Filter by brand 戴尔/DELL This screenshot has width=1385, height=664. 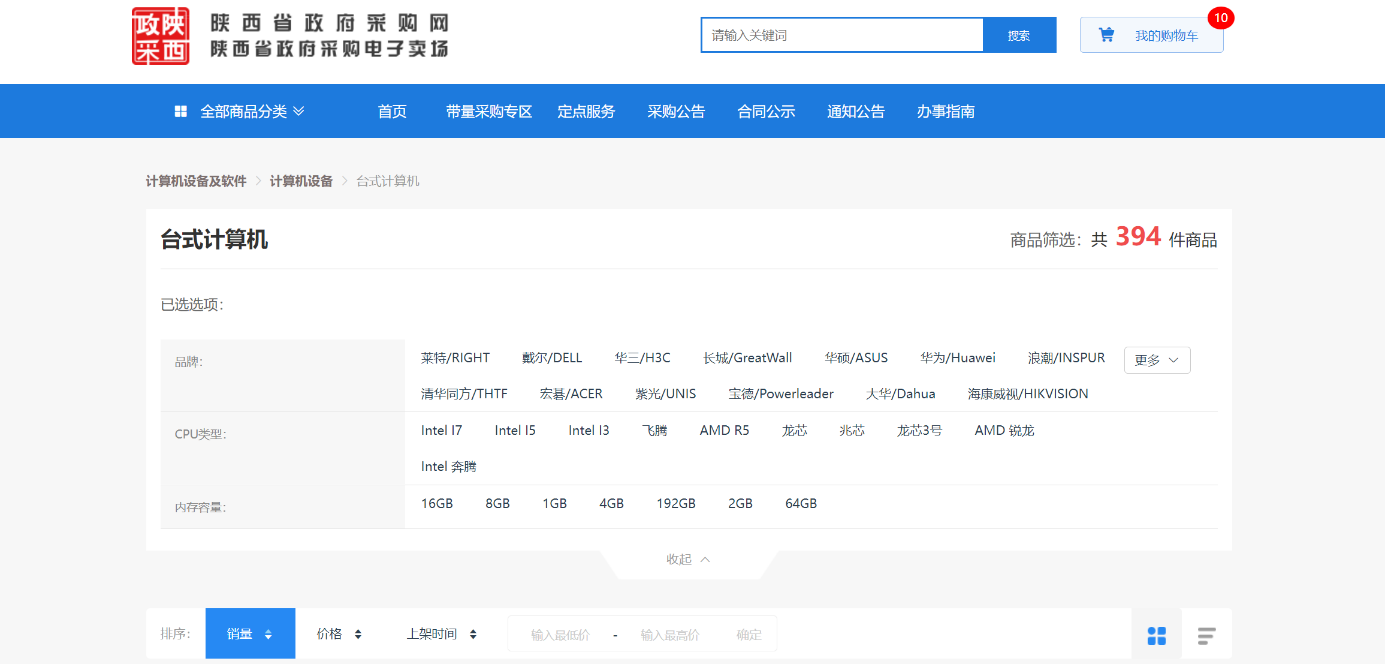coord(552,358)
